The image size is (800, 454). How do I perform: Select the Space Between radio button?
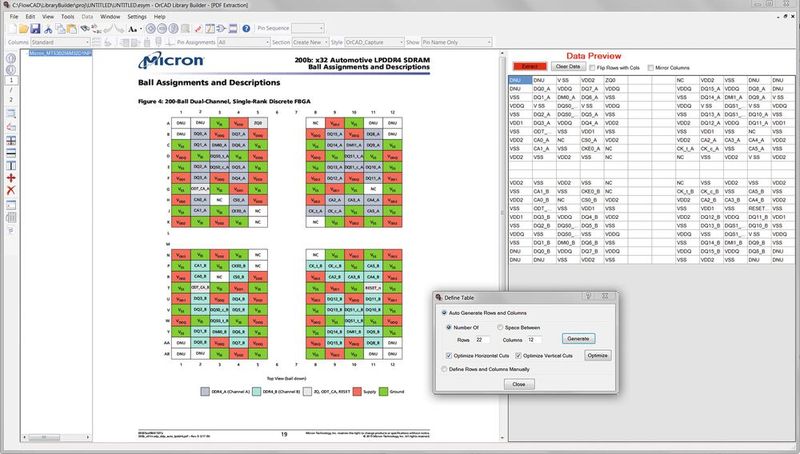500,327
